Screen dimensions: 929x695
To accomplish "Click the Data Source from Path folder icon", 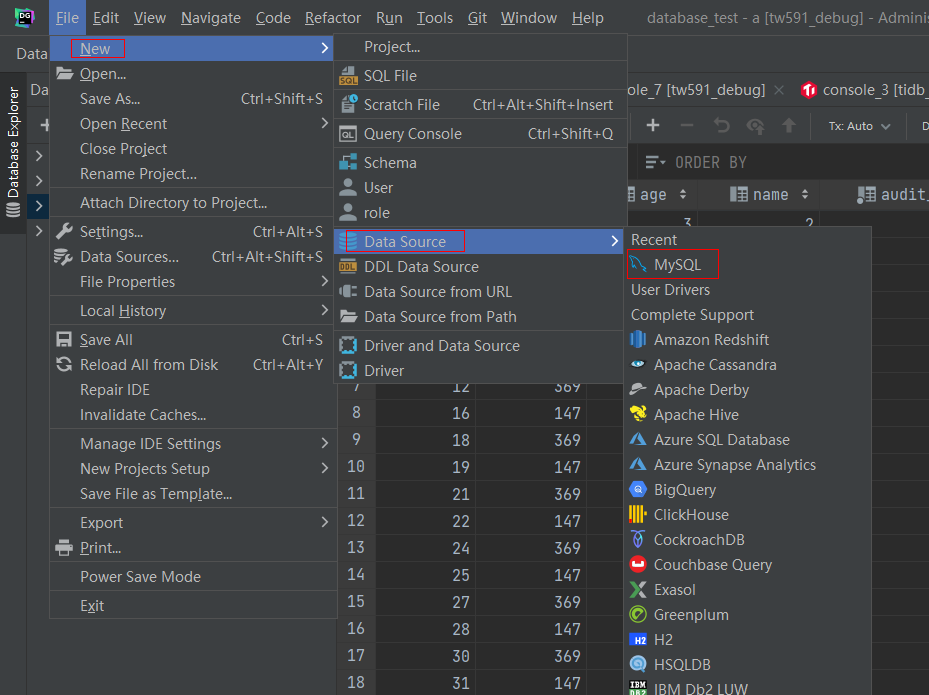I will pos(348,316).
